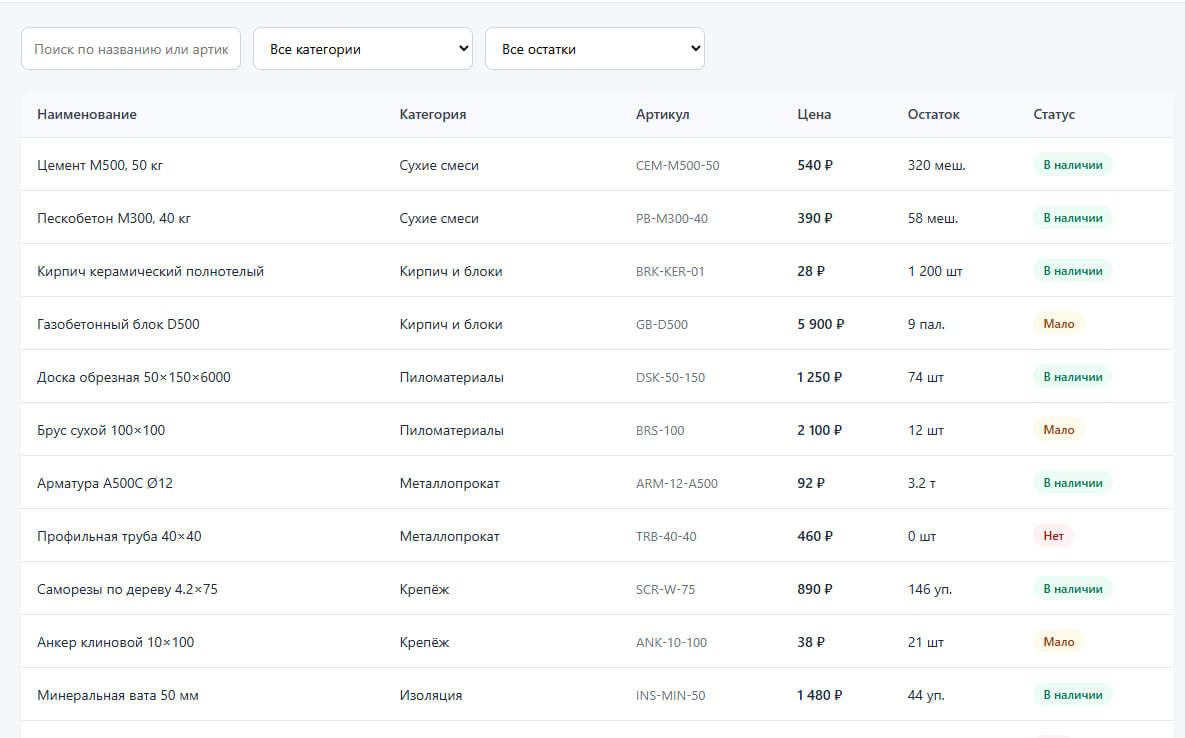Click article code ARM-12-A500
Image resolution: width=1185 pixels, height=738 pixels.
pyautogui.click(x=676, y=483)
